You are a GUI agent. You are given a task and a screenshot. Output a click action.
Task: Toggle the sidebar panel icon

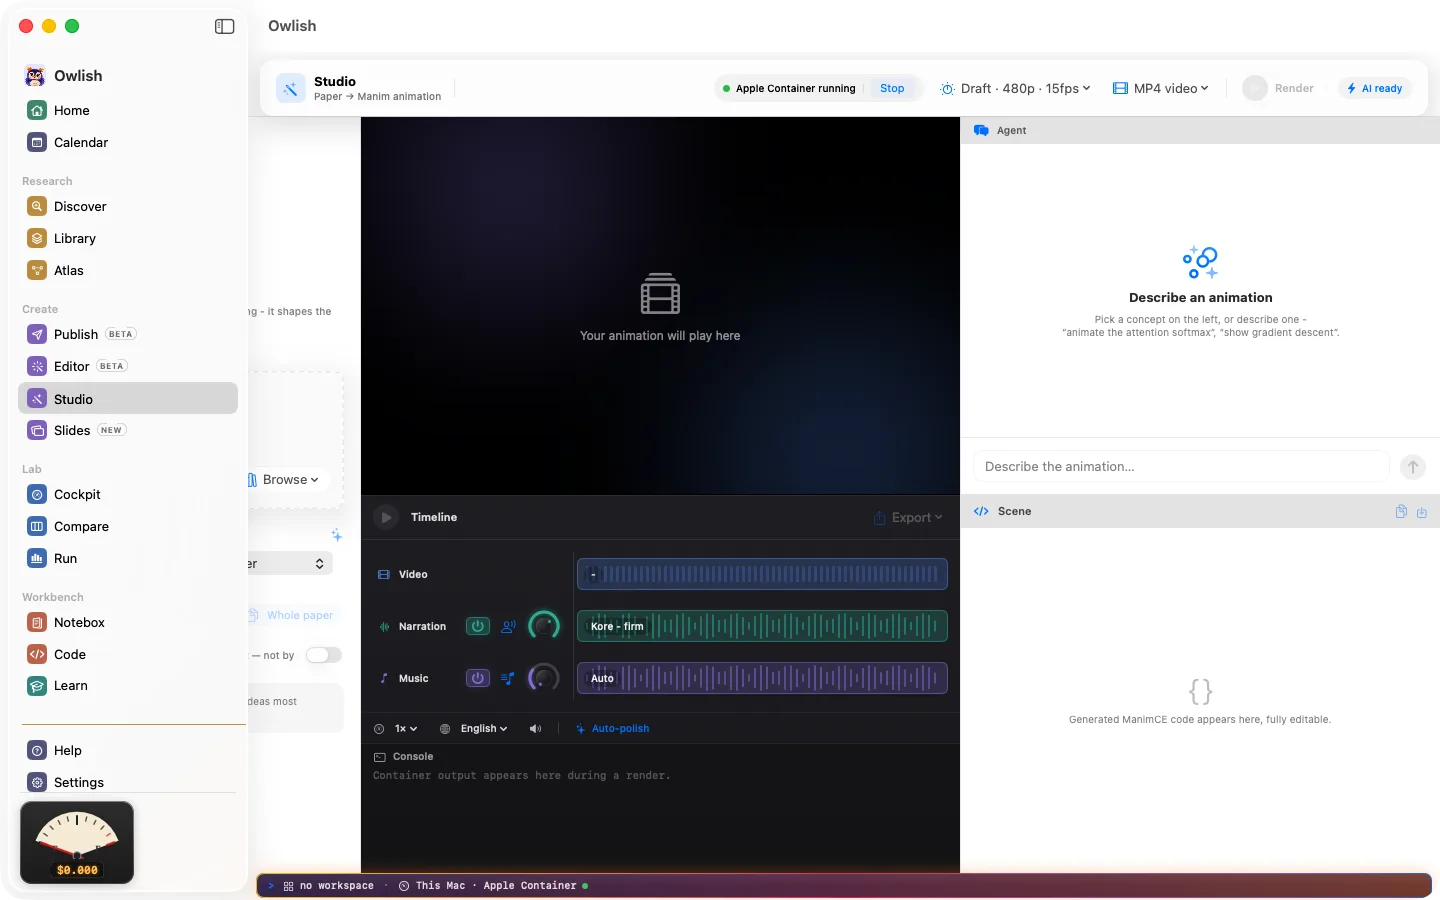[x=225, y=26]
